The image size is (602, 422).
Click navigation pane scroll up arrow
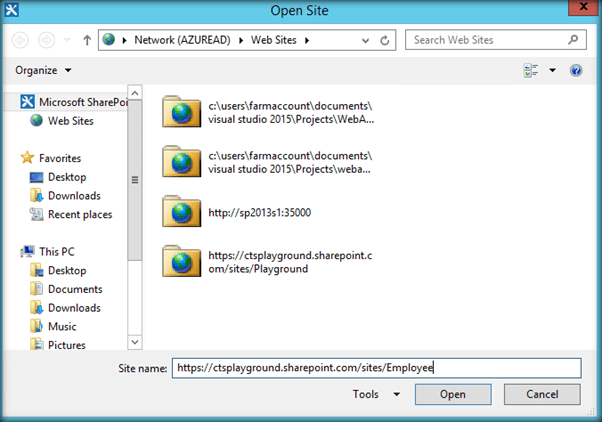coord(135,93)
